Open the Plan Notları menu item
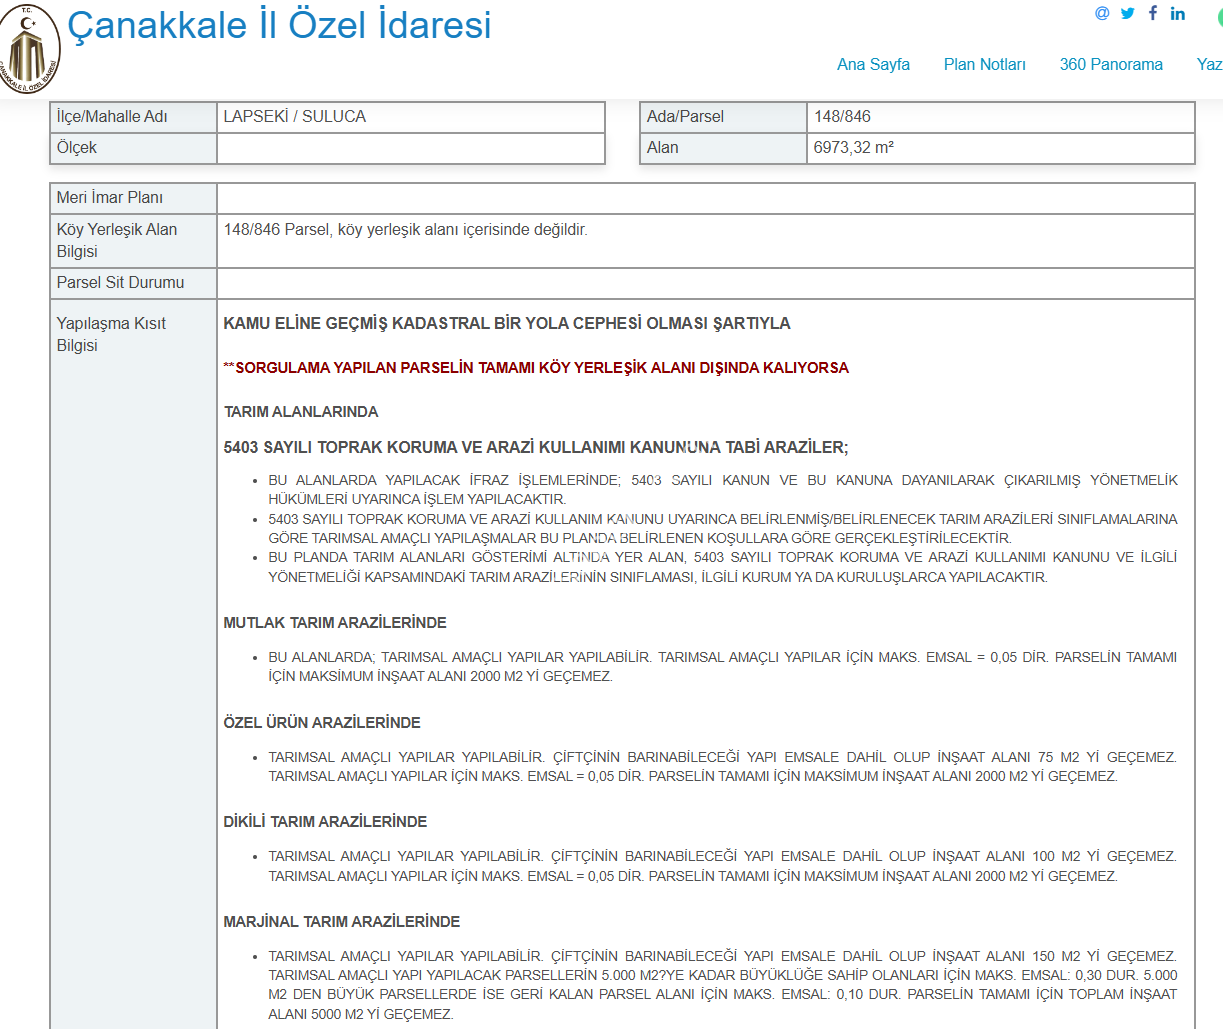 (x=984, y=64)
